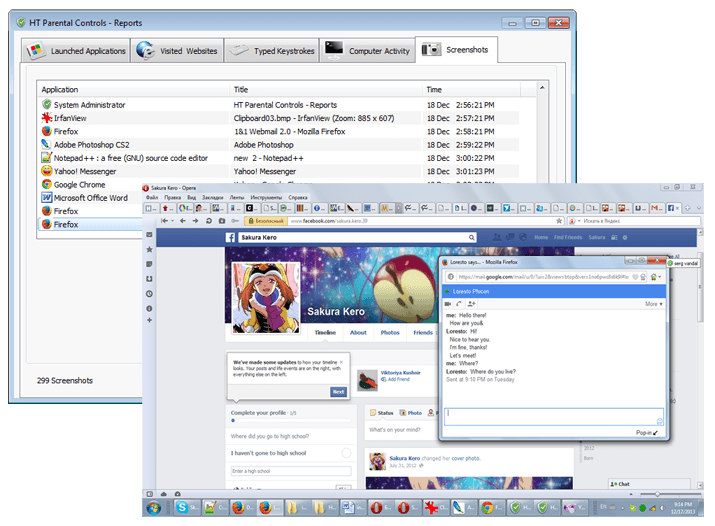Click the Facebook logo icon
715x526 pixels.
pos(230,237)
